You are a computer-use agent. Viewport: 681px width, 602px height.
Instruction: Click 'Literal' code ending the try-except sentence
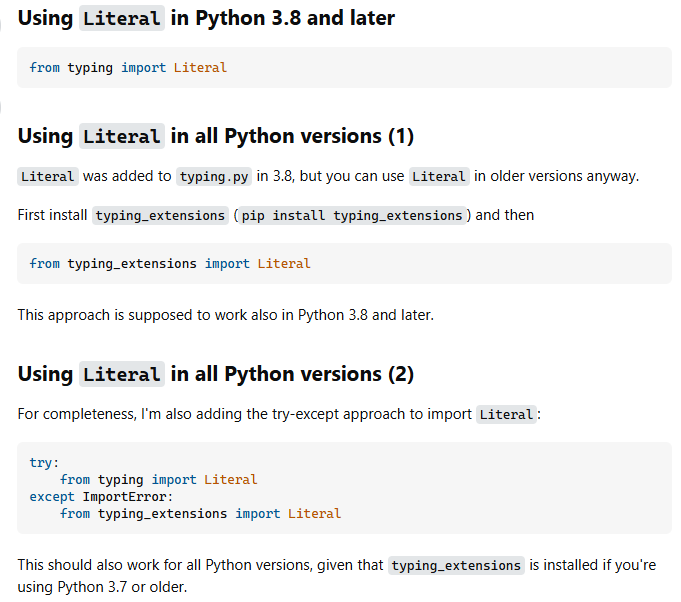(x=507, y=414)
